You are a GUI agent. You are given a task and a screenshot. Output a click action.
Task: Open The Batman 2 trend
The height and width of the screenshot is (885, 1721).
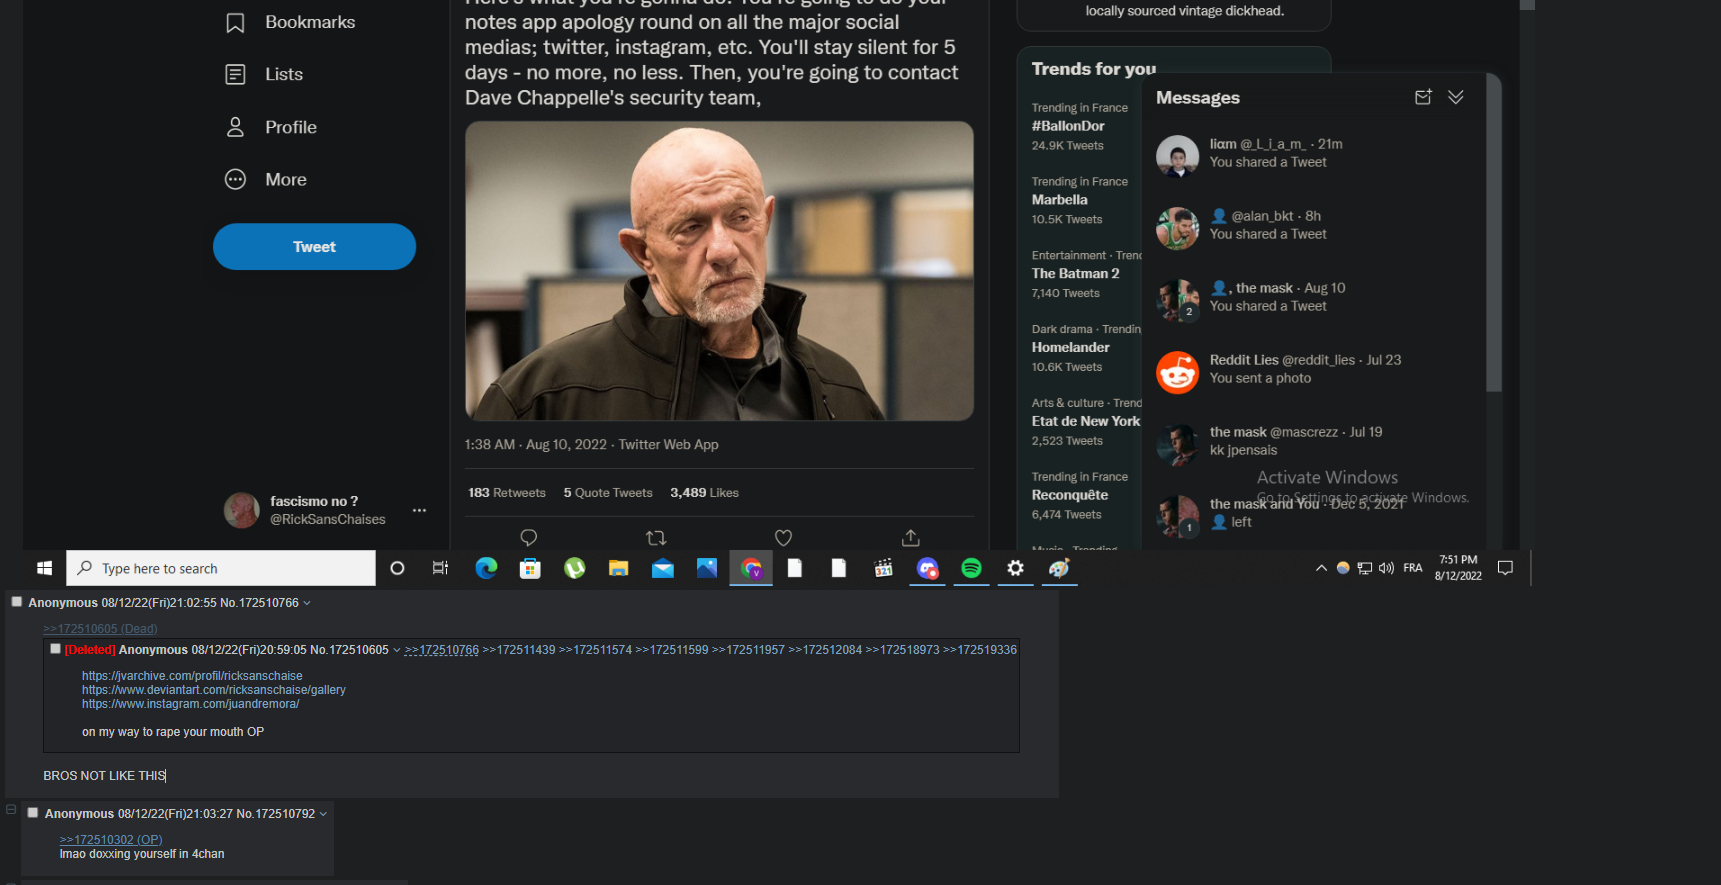(1075, 273)
